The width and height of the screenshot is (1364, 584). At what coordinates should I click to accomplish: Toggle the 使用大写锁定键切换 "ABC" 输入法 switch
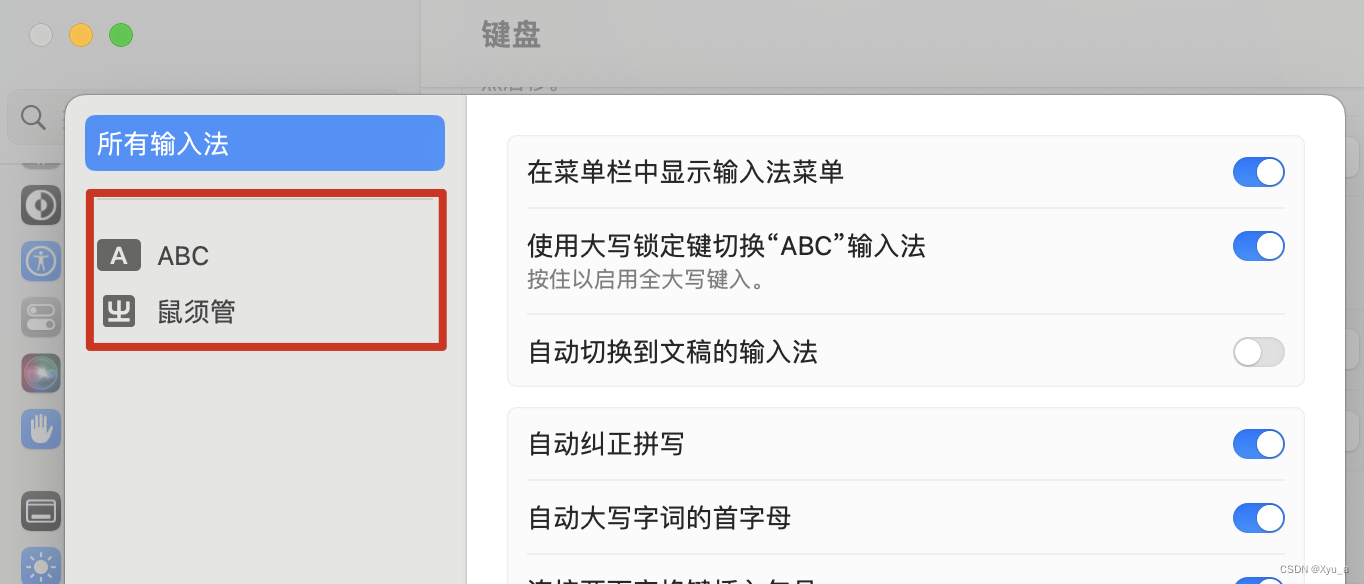pos(1258,246)
